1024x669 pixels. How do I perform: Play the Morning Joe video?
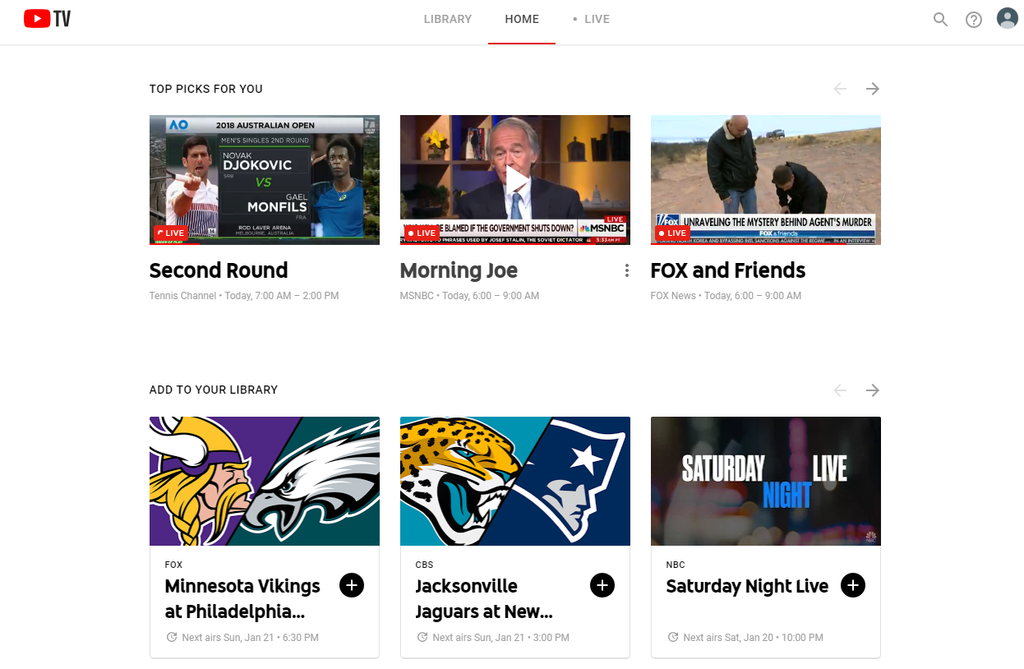[514, 180]
